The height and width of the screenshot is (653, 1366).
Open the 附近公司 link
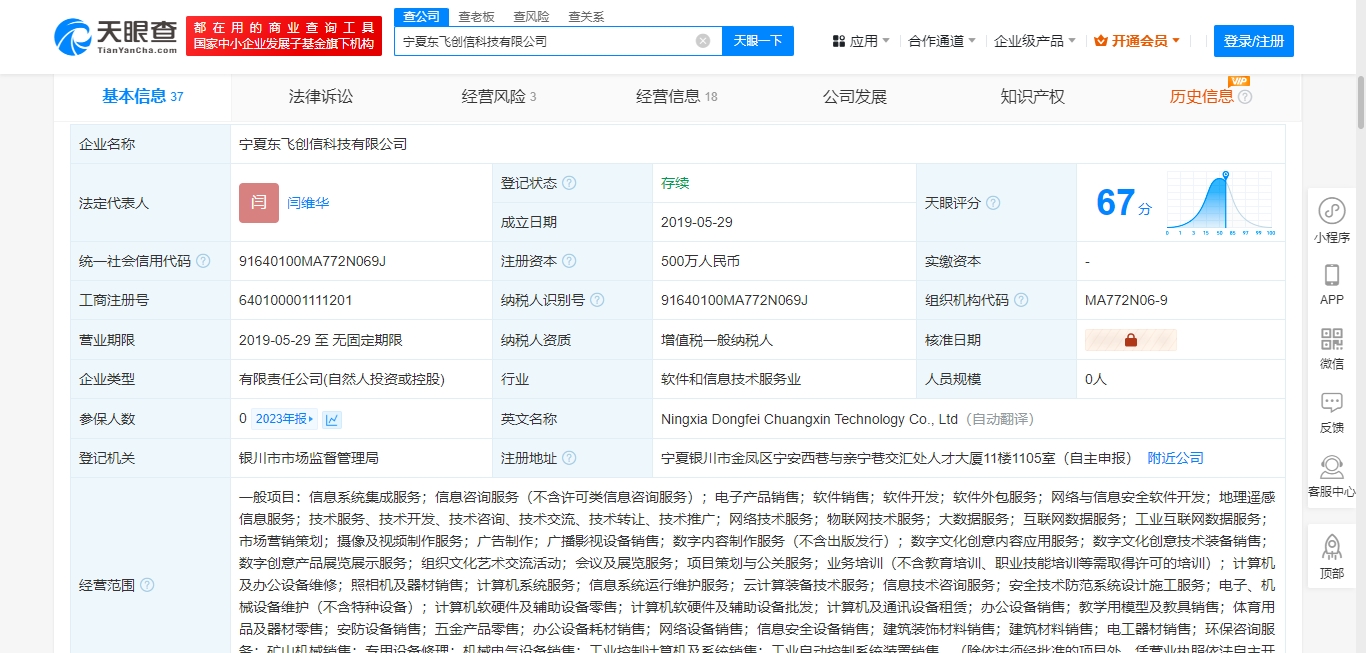(1175, 458)
